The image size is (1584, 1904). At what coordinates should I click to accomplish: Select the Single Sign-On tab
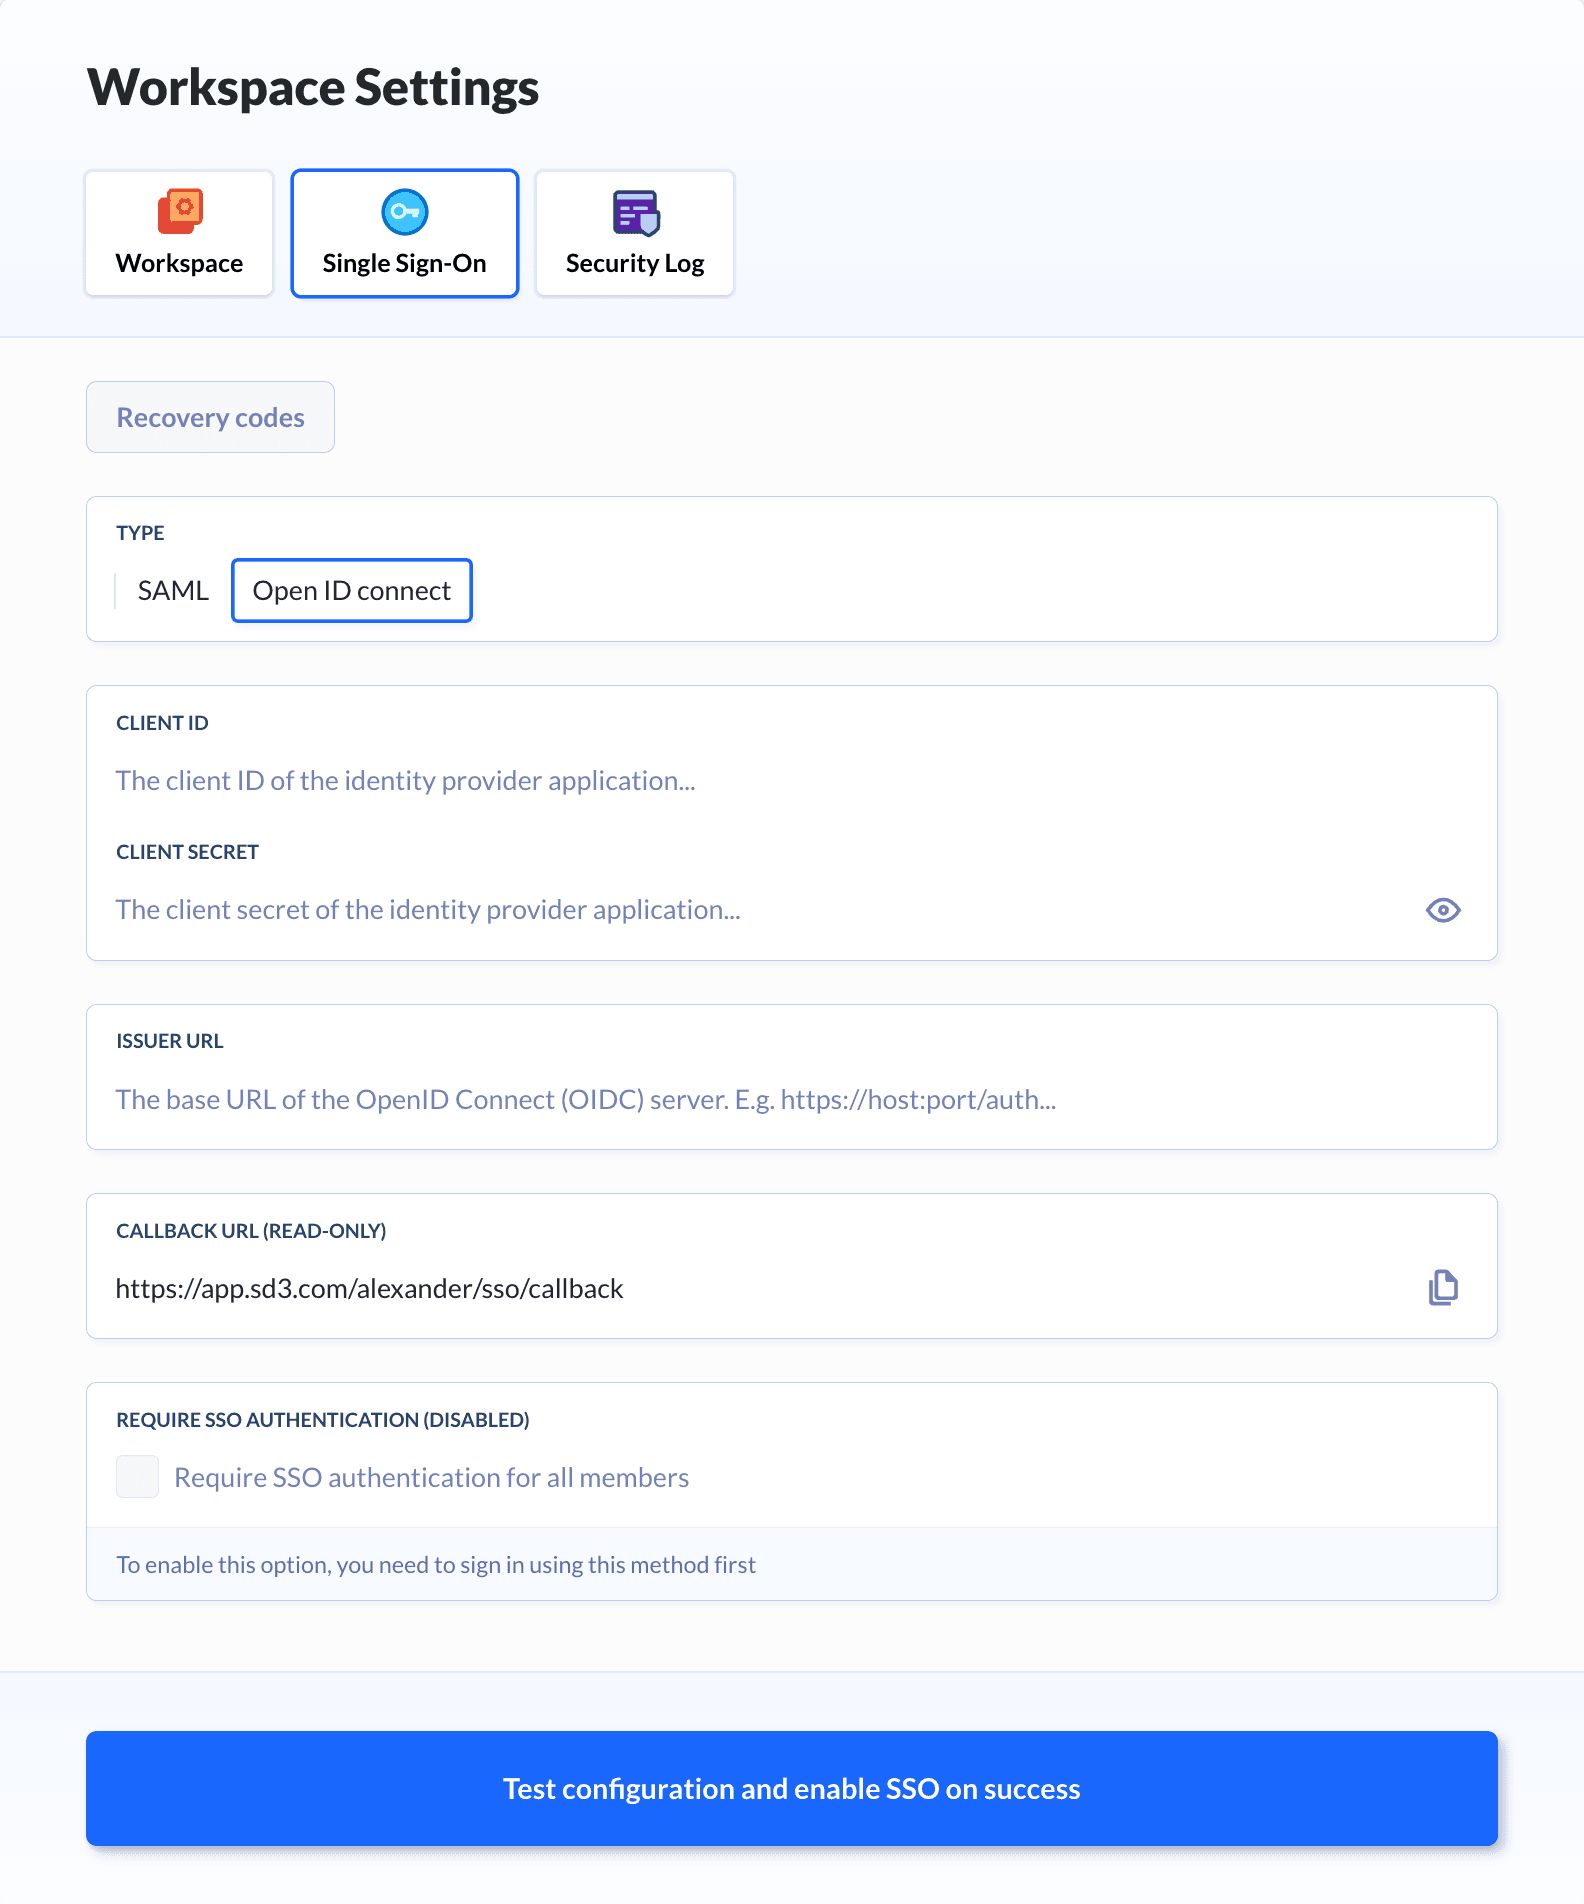point(404,233)
